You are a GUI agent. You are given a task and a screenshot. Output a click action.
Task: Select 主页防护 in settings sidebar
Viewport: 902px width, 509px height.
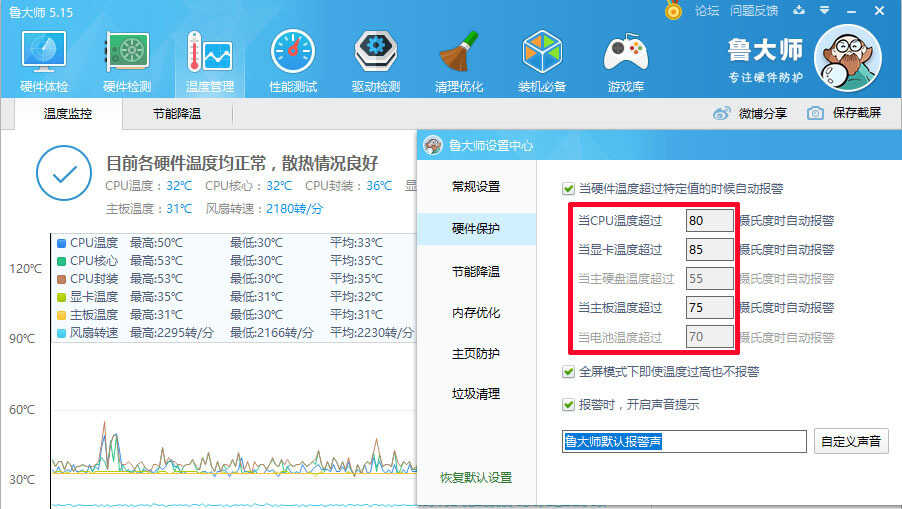tap(476, 354)
